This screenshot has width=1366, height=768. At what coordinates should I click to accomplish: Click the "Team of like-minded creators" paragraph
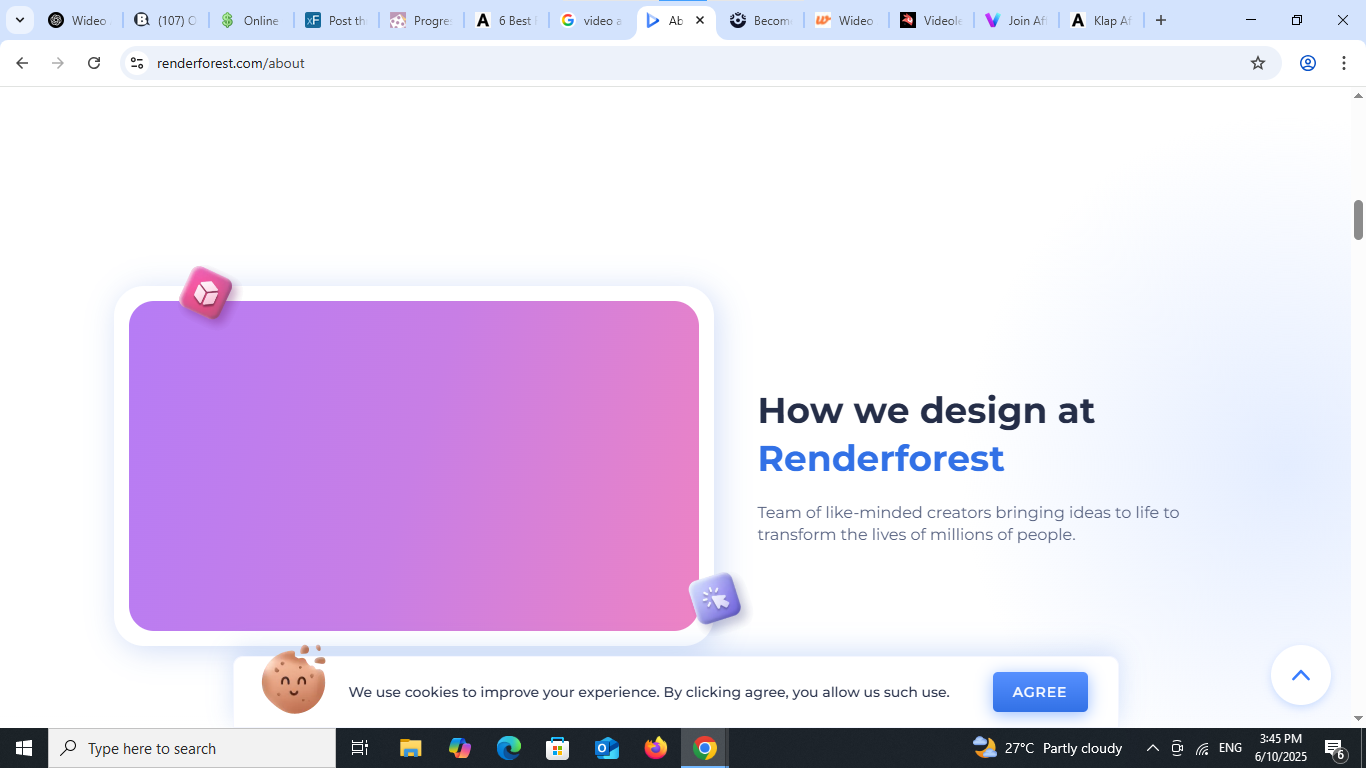click(x=968, y=523)
